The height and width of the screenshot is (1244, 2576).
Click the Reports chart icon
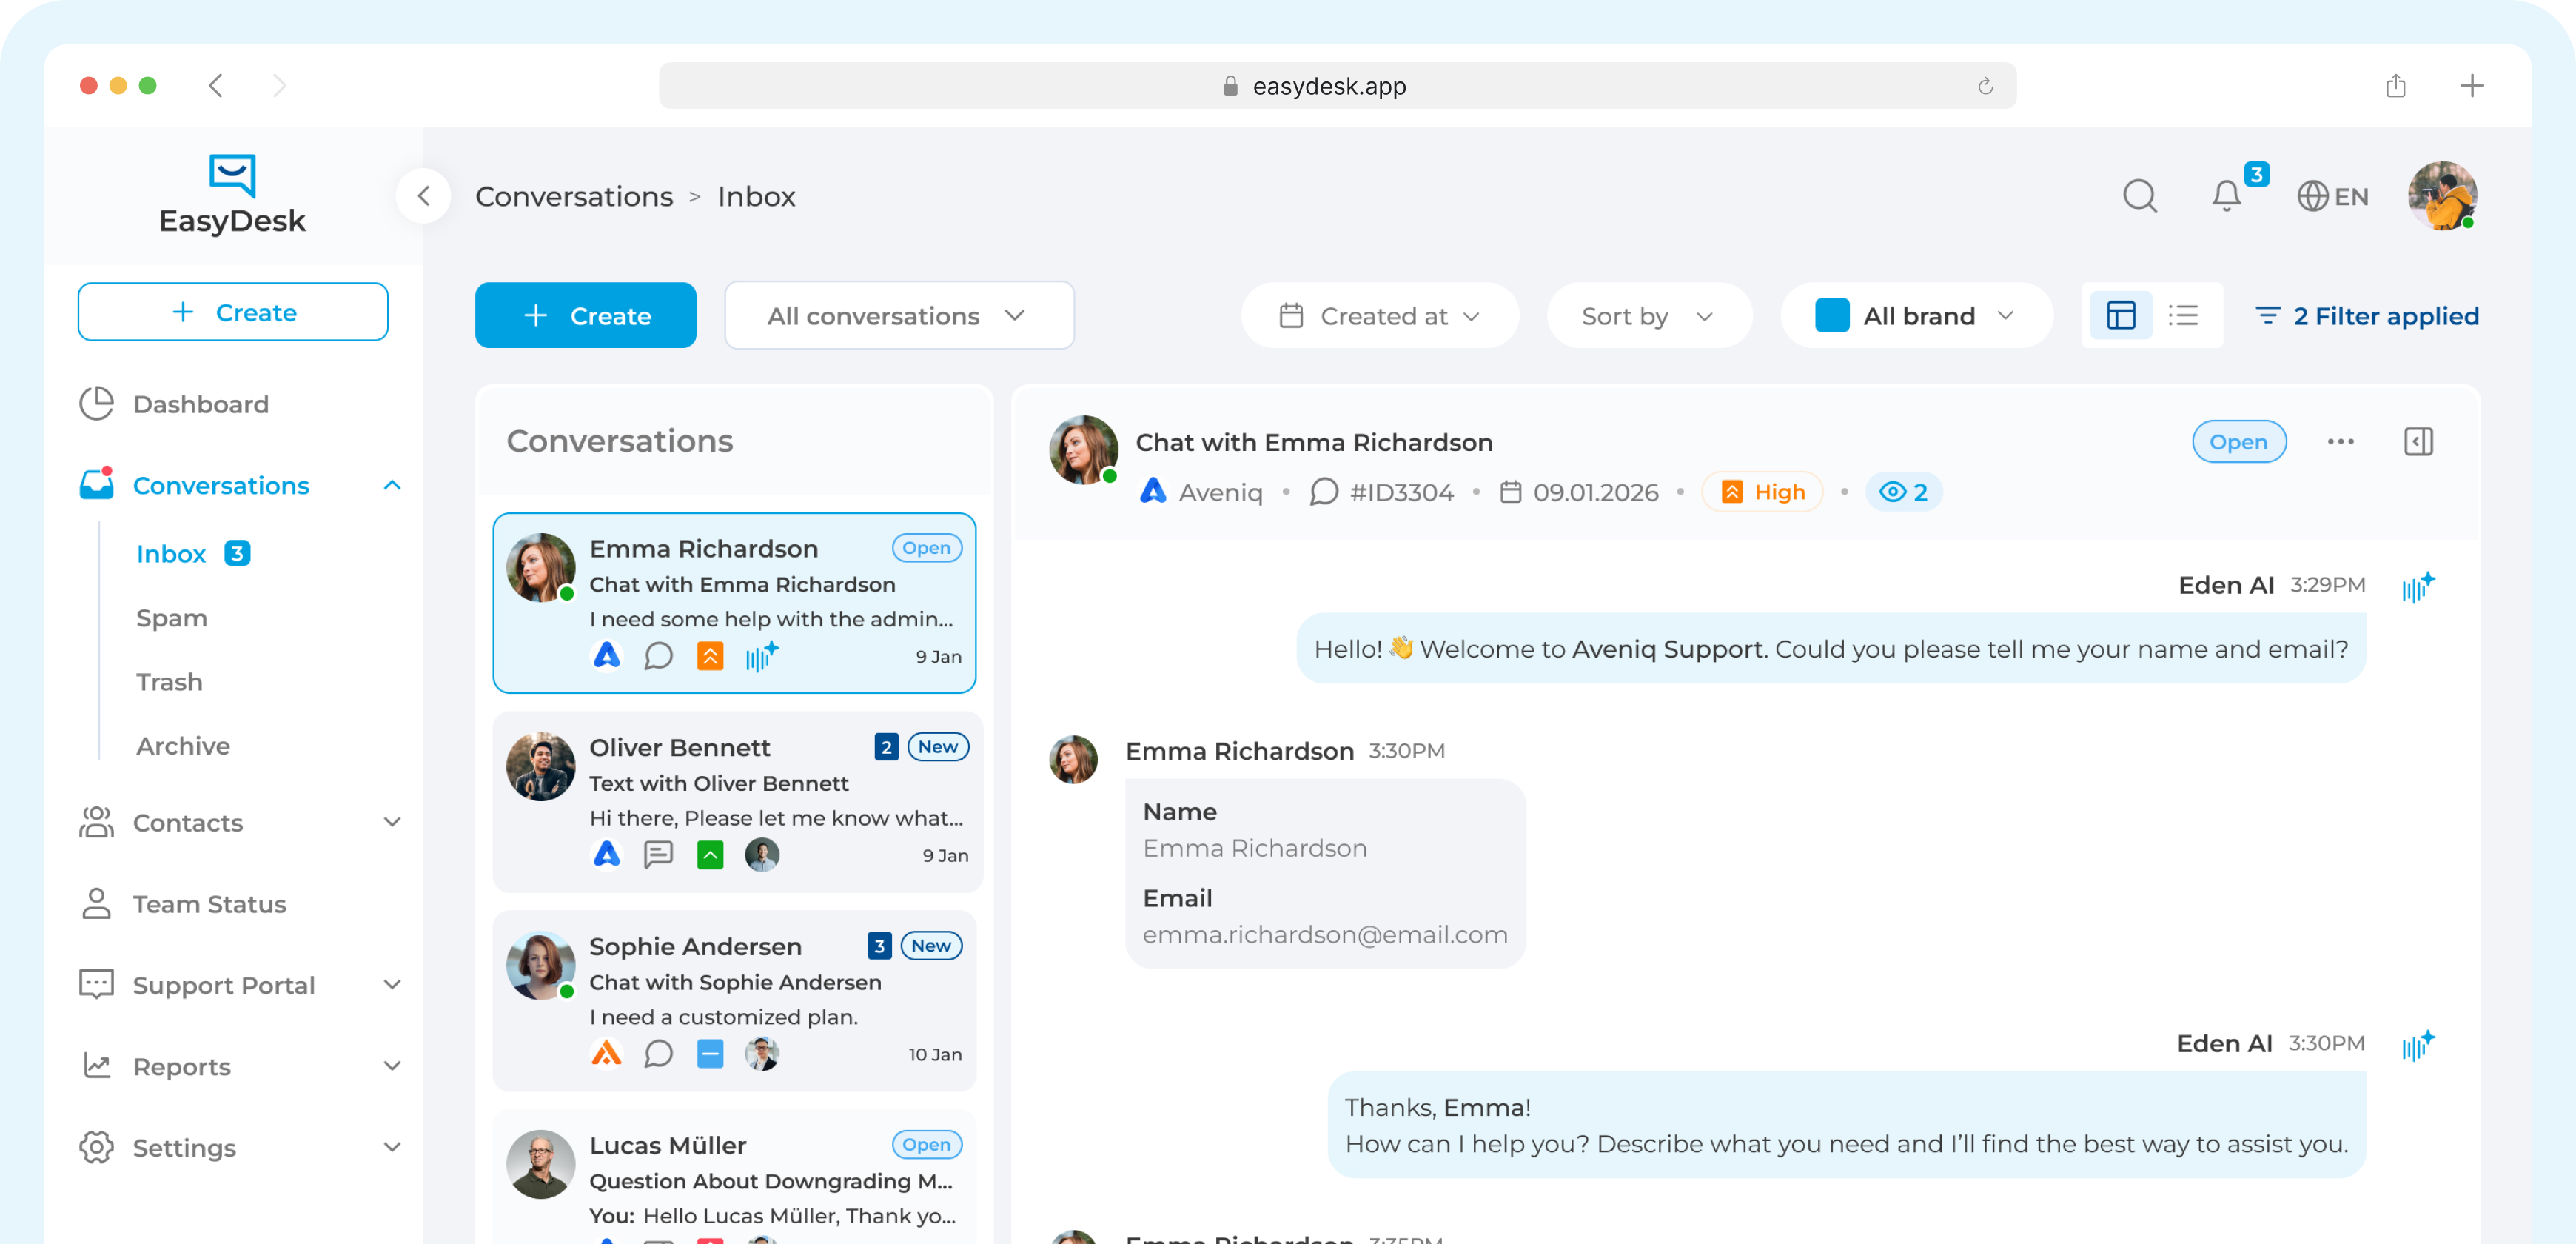pyautogui.click(x=97, y=1066)
